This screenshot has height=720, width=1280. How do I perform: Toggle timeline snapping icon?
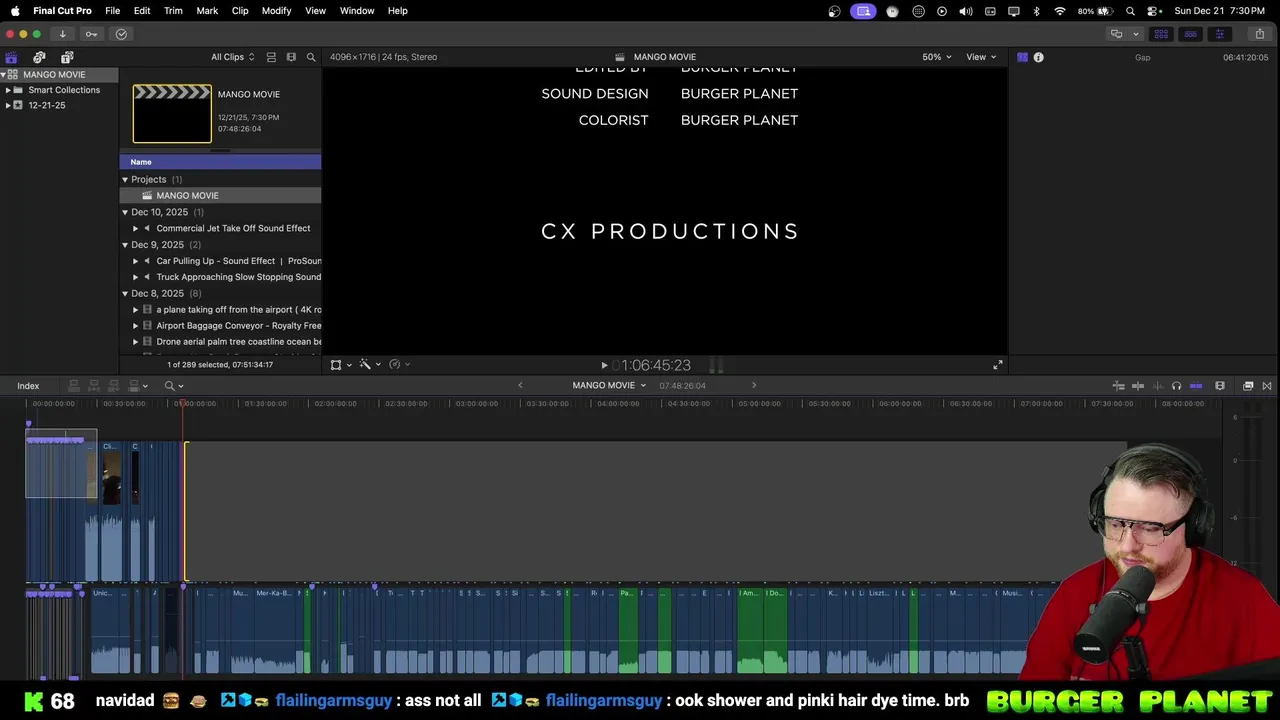coord(1196,386)
